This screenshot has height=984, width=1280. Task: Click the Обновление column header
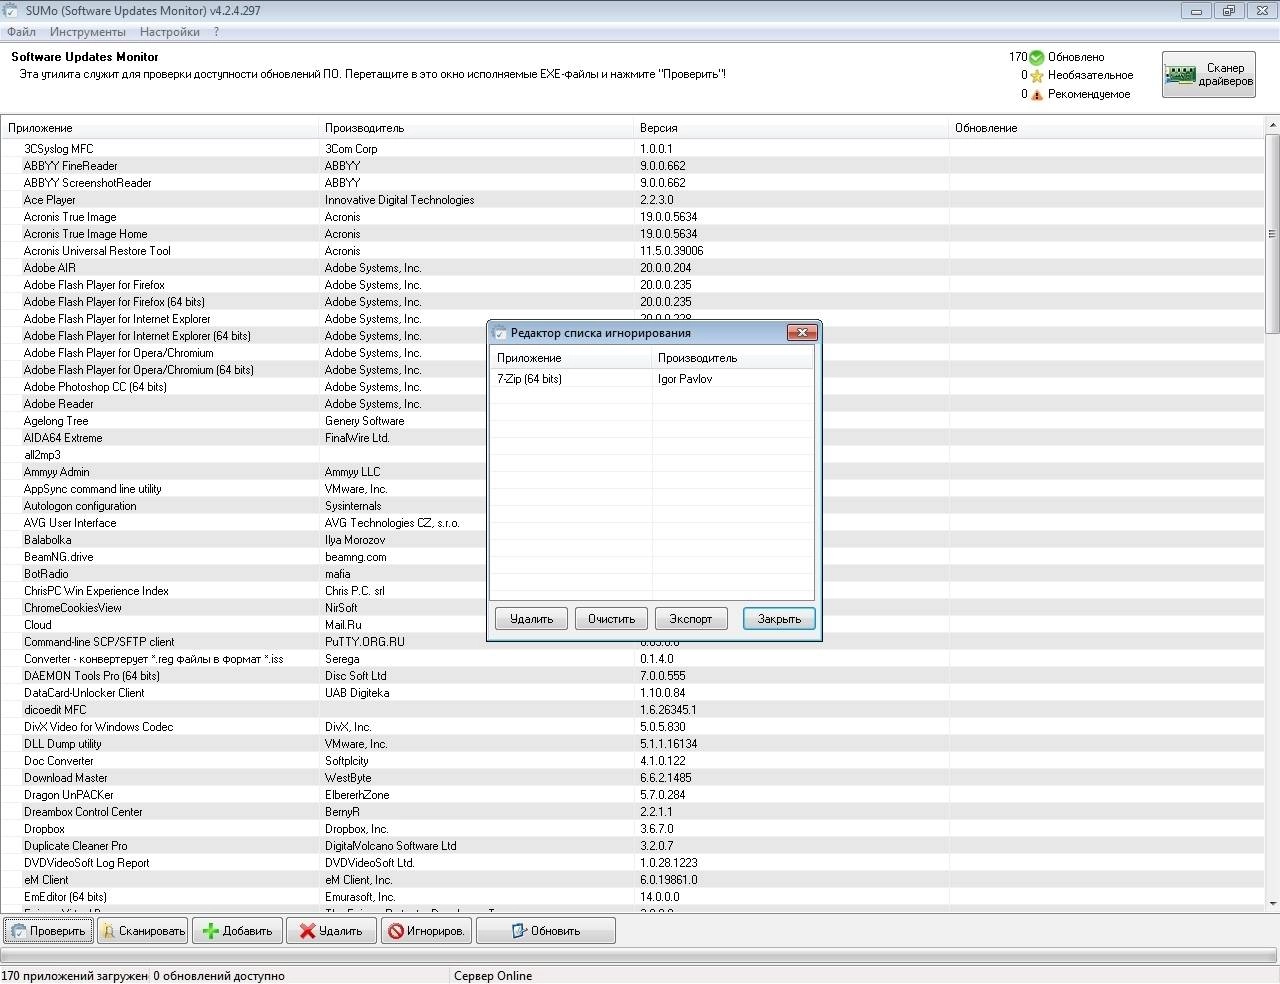click(x=1106, y=128)
